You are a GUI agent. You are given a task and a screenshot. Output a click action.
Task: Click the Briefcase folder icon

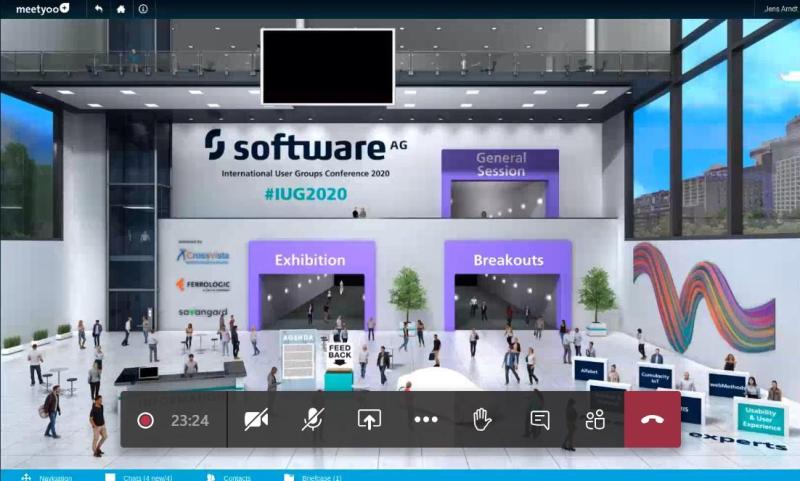click(289, 477)
